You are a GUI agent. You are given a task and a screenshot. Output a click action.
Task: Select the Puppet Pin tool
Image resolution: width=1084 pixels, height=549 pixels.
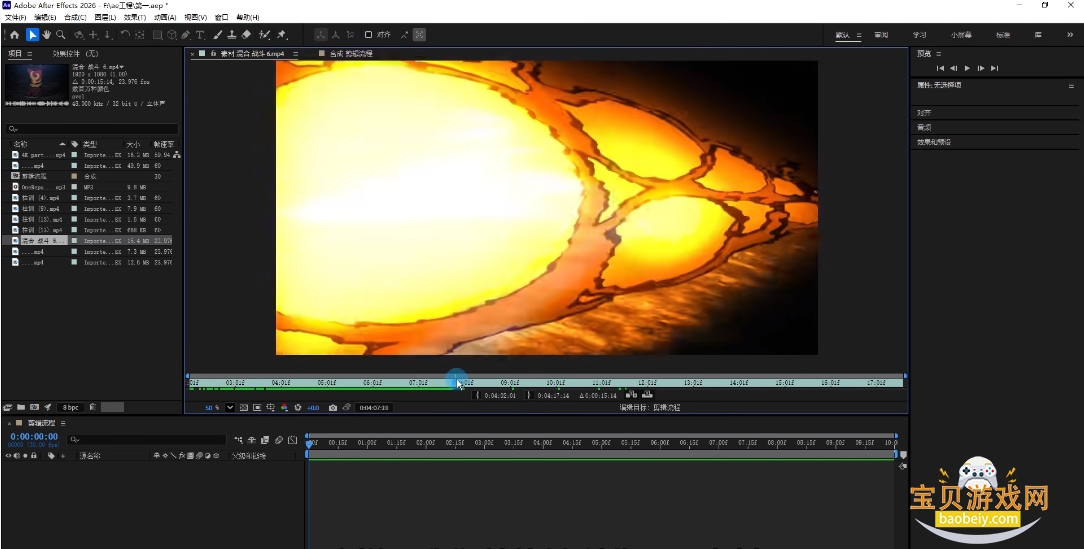pos(281,35)
